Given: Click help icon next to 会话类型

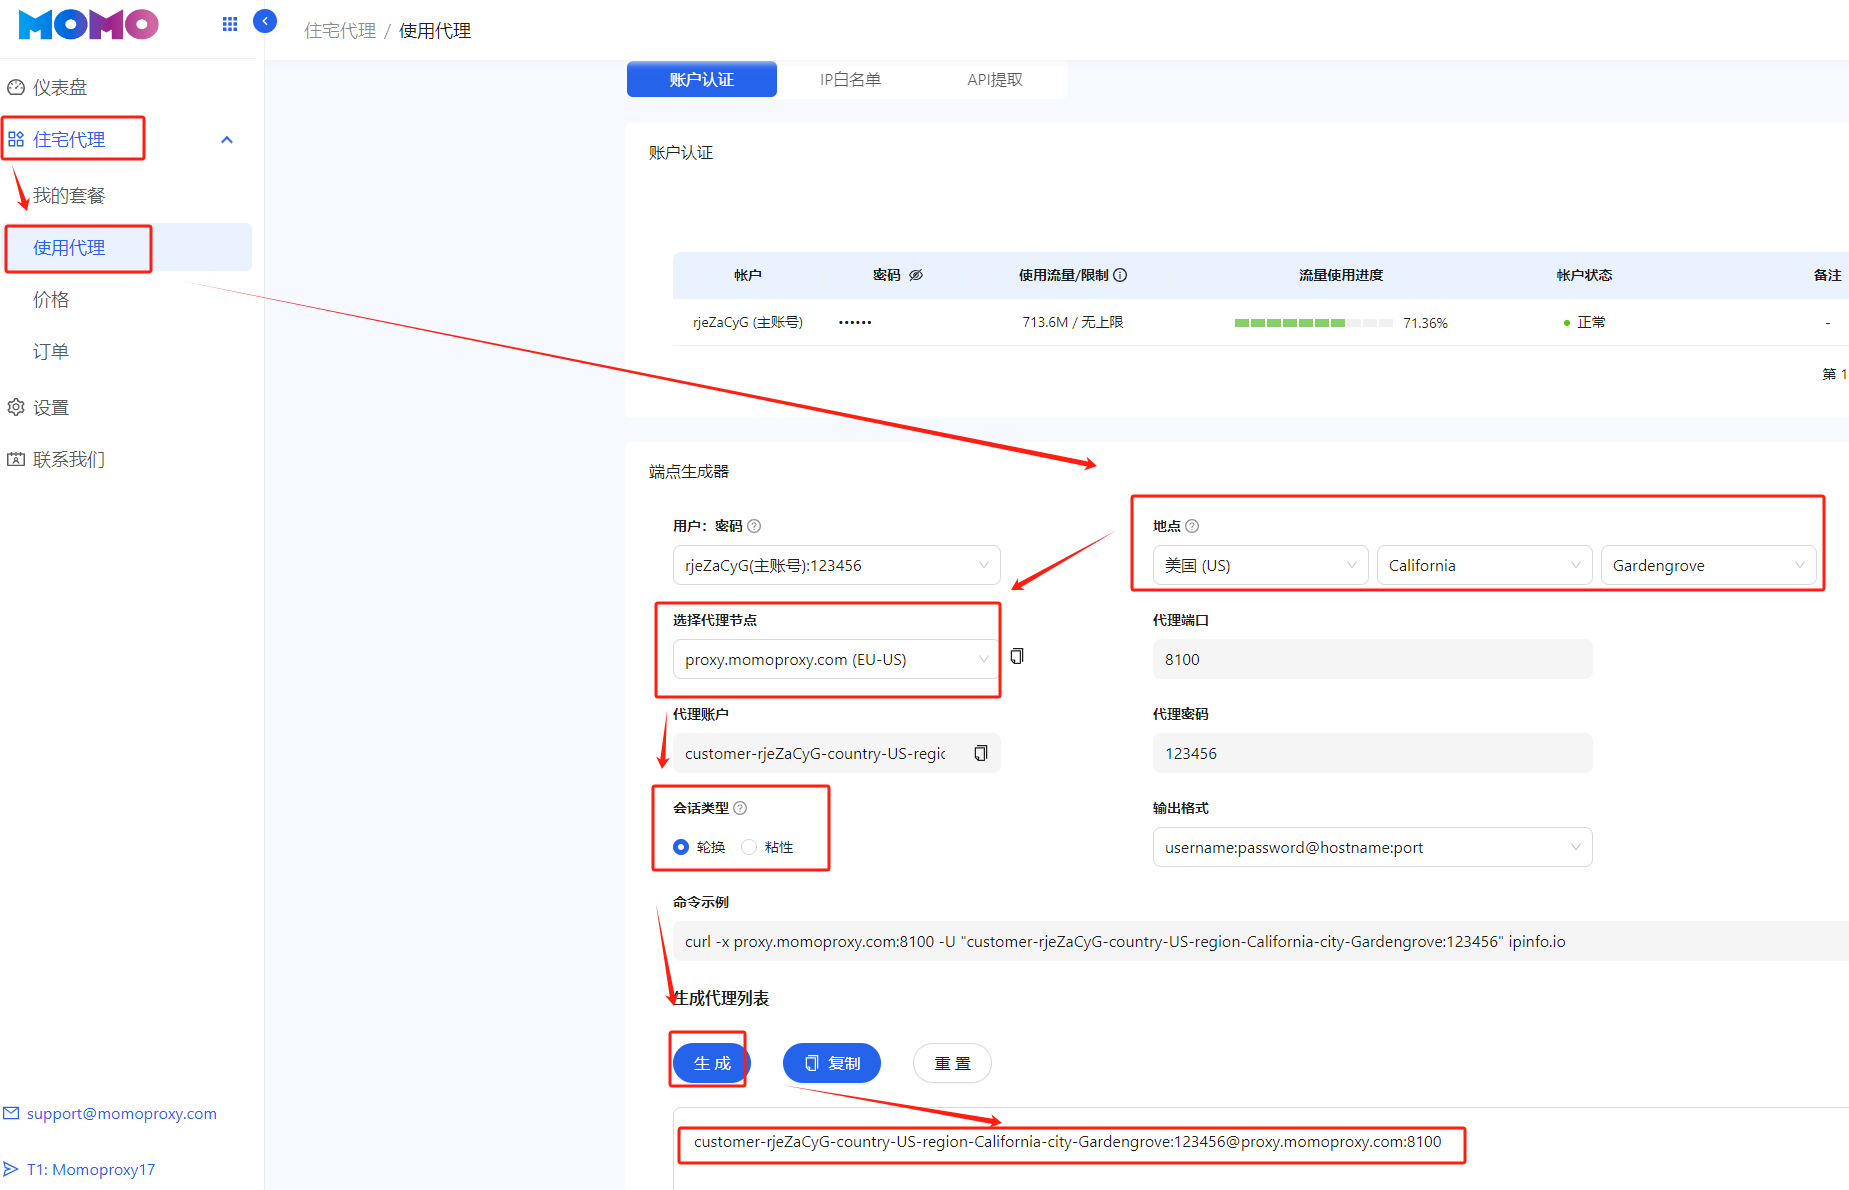Looking at the screenshot, I should coord(740,808).
